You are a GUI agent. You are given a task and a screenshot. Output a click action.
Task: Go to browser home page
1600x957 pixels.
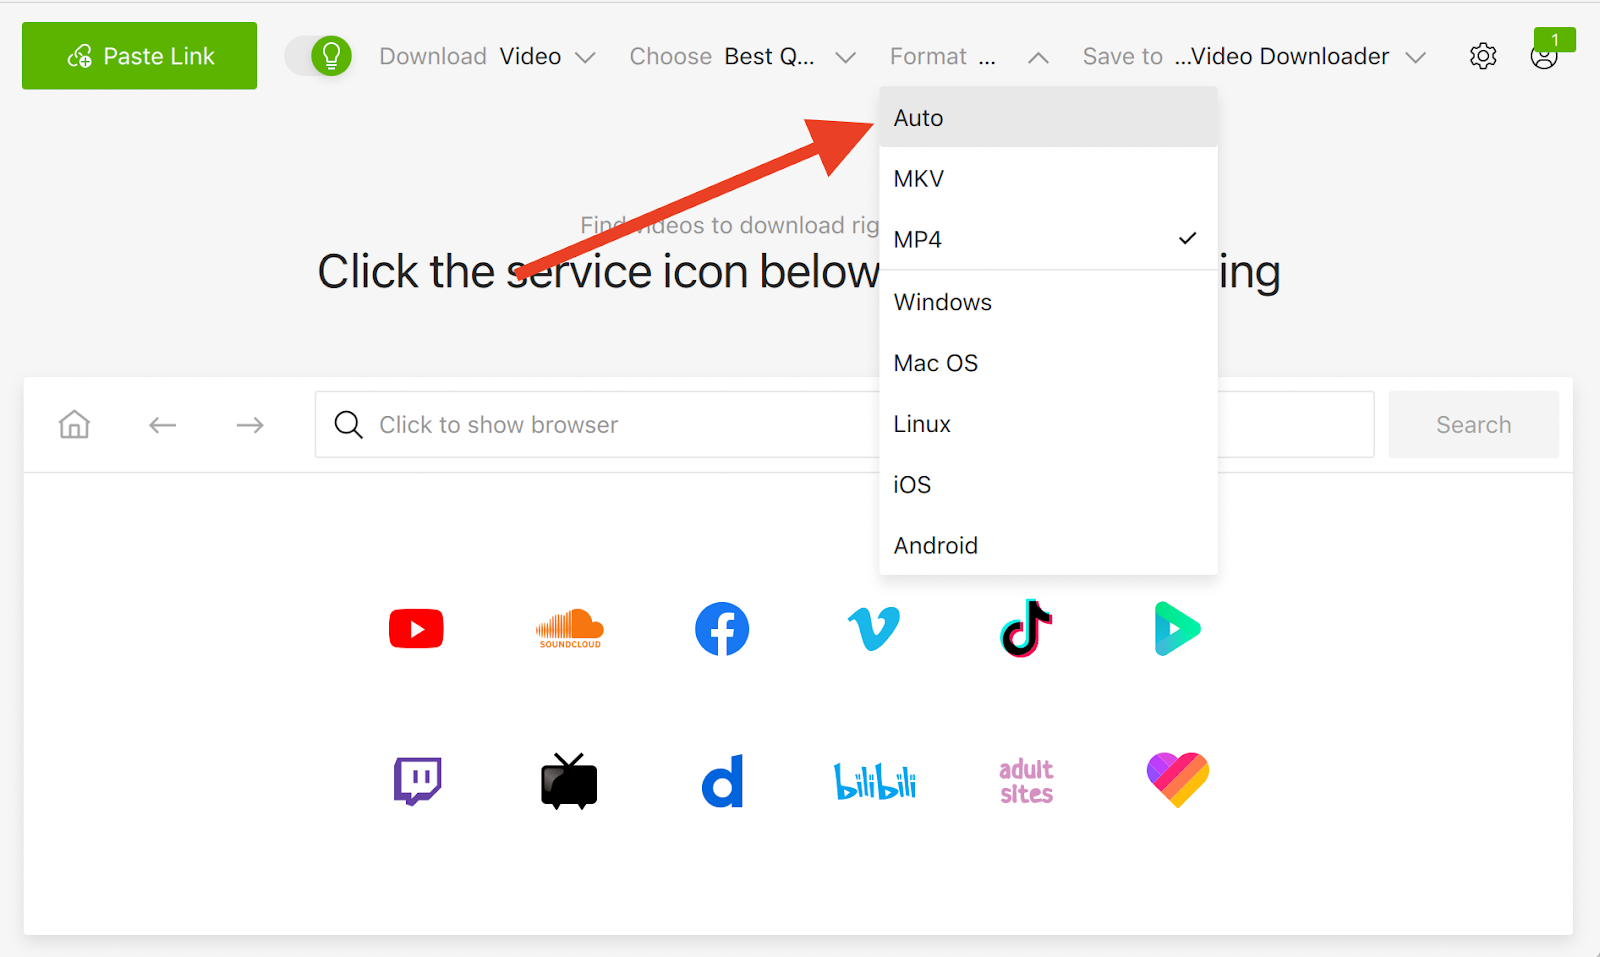pyautogui.click(x=74, y=425)
